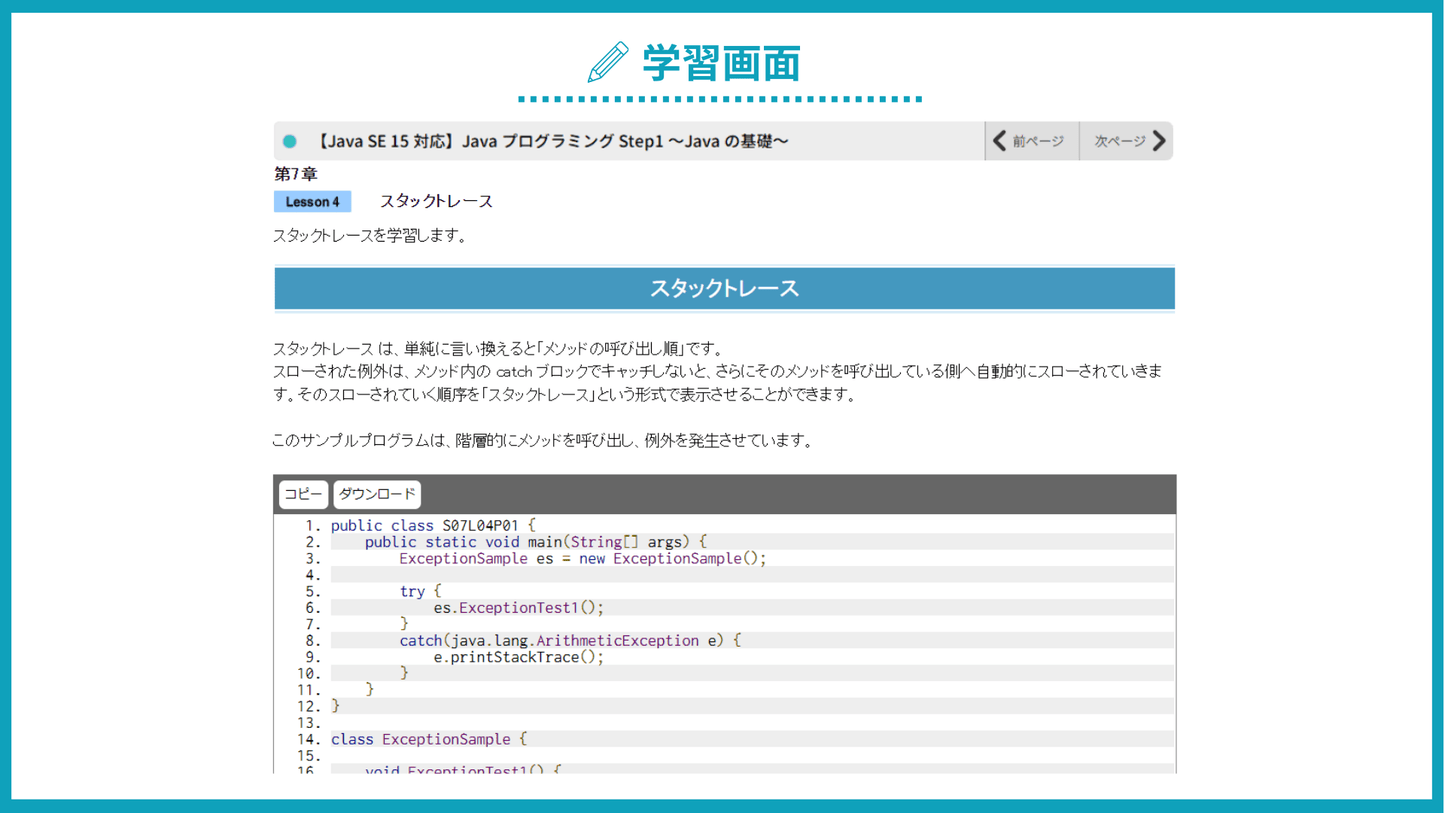1445x813 pixels.
Task: Click the スタックトレース title next to Lesson 4
Action: [436, 201]
